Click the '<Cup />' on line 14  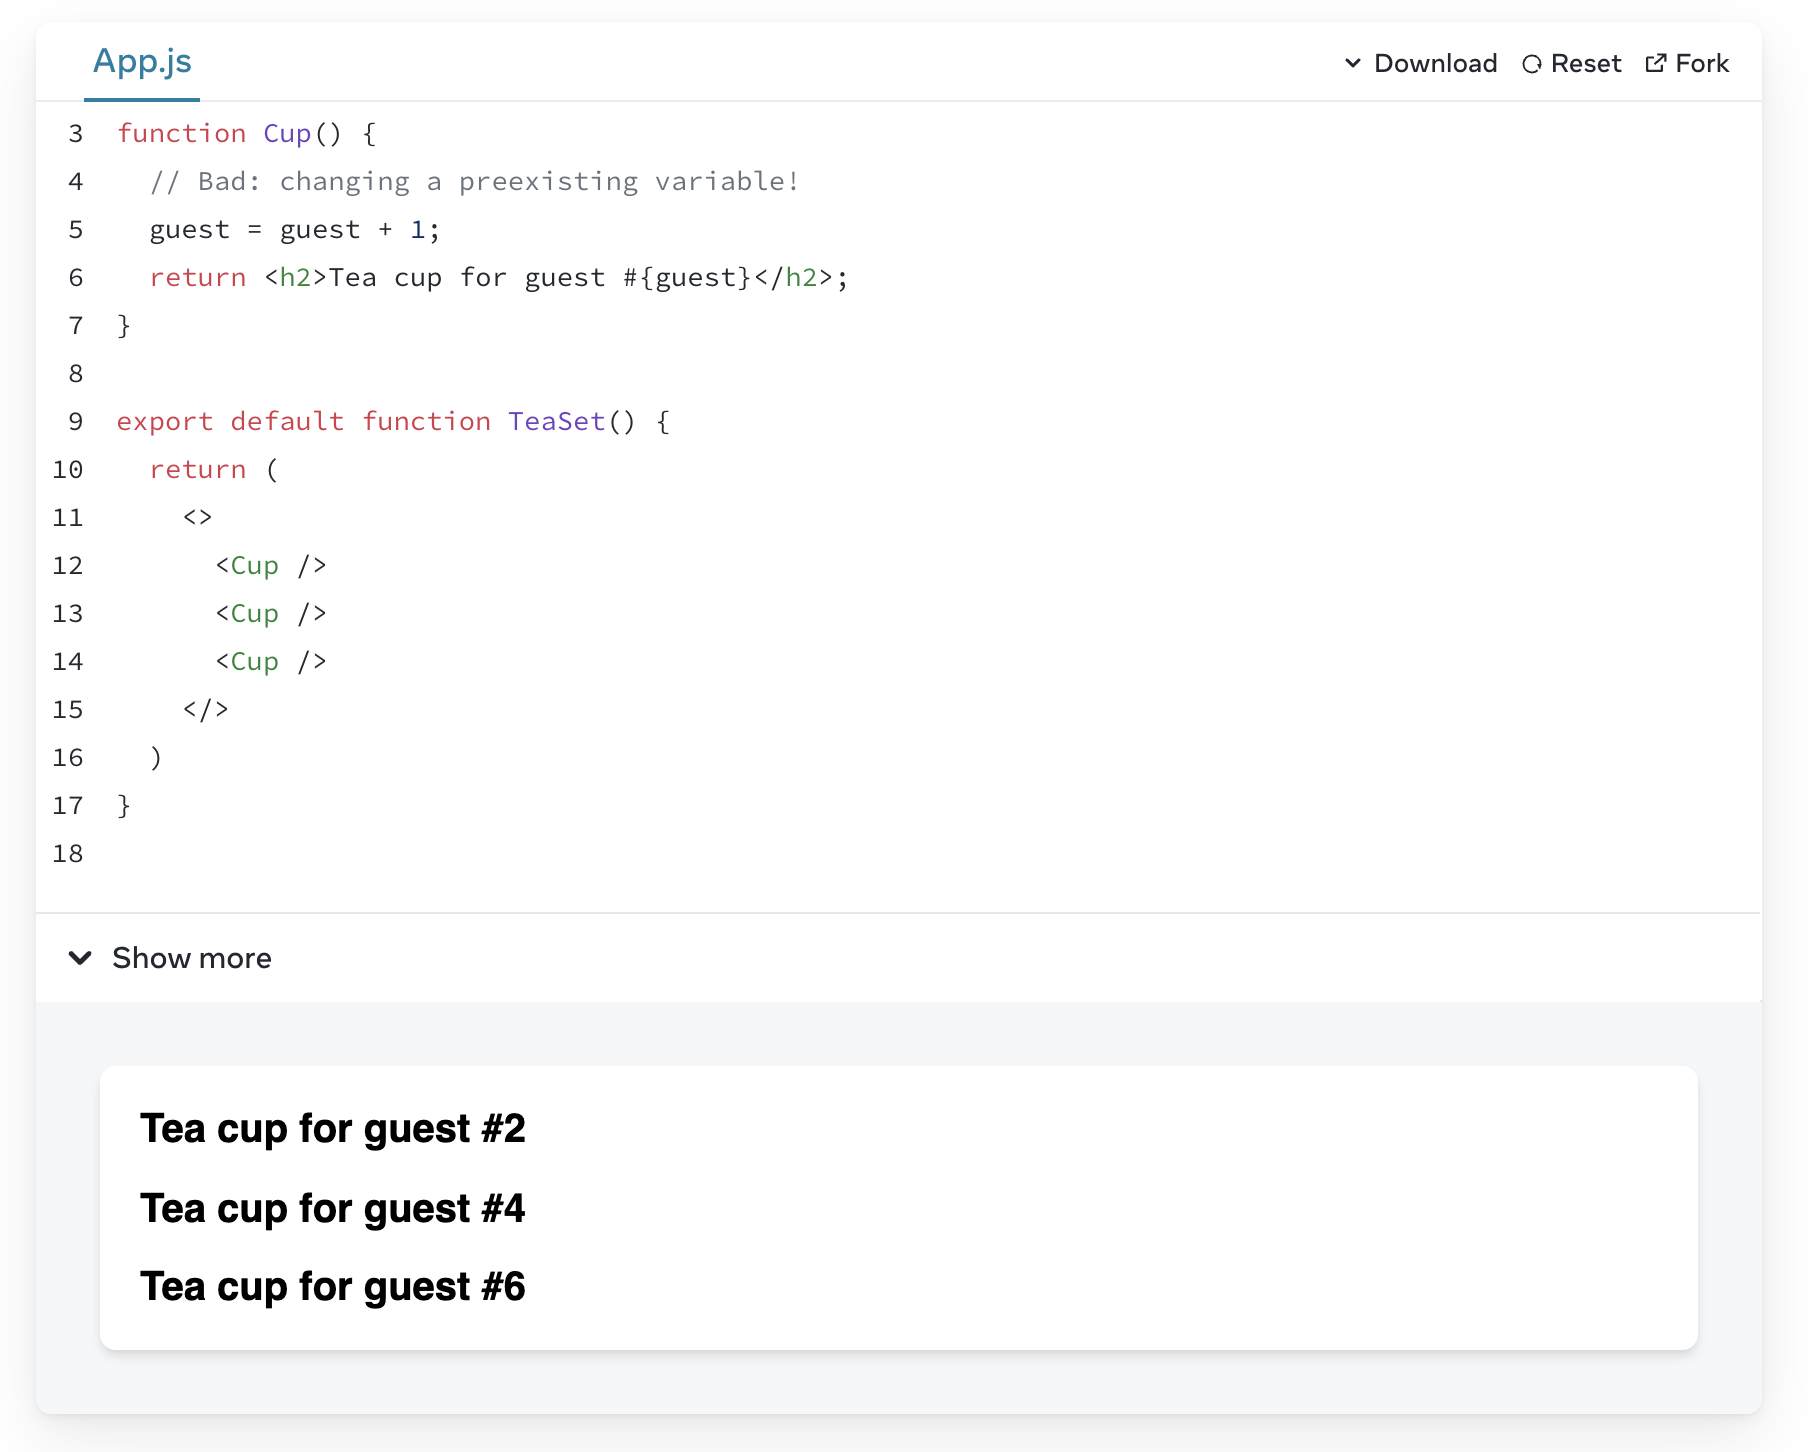pyautogui.click(x=271, y=661)
